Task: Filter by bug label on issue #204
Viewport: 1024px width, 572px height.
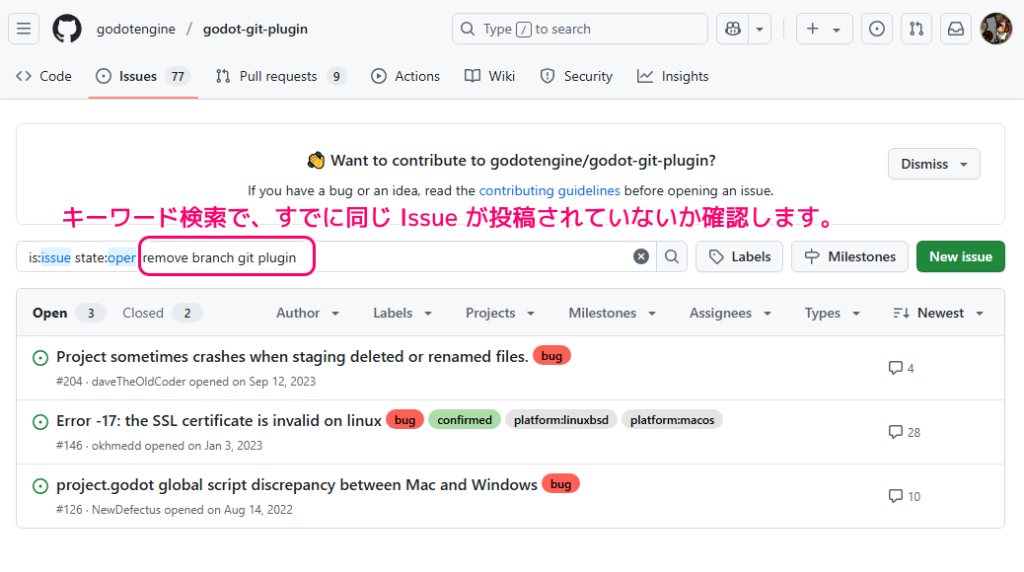Action: [552, 356]
